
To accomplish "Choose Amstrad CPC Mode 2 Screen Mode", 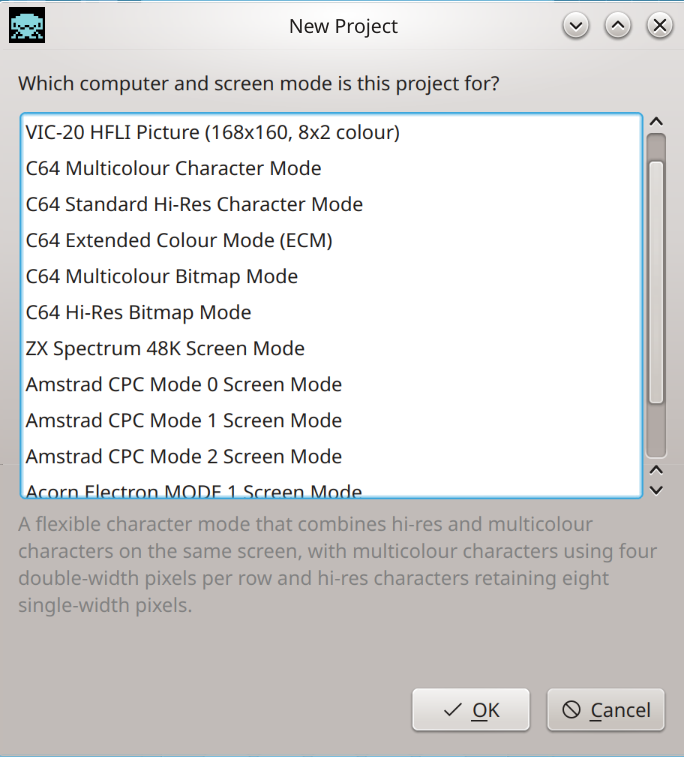I will pos(332,457).
